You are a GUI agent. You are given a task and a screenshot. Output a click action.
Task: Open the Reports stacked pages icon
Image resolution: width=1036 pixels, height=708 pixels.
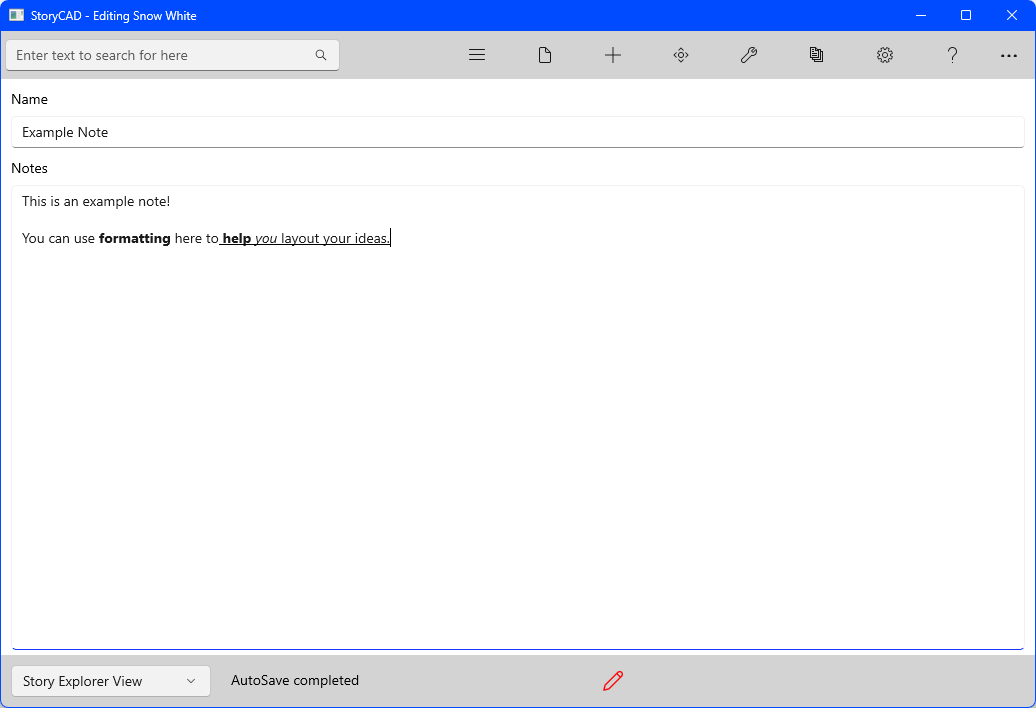[817, 55]
